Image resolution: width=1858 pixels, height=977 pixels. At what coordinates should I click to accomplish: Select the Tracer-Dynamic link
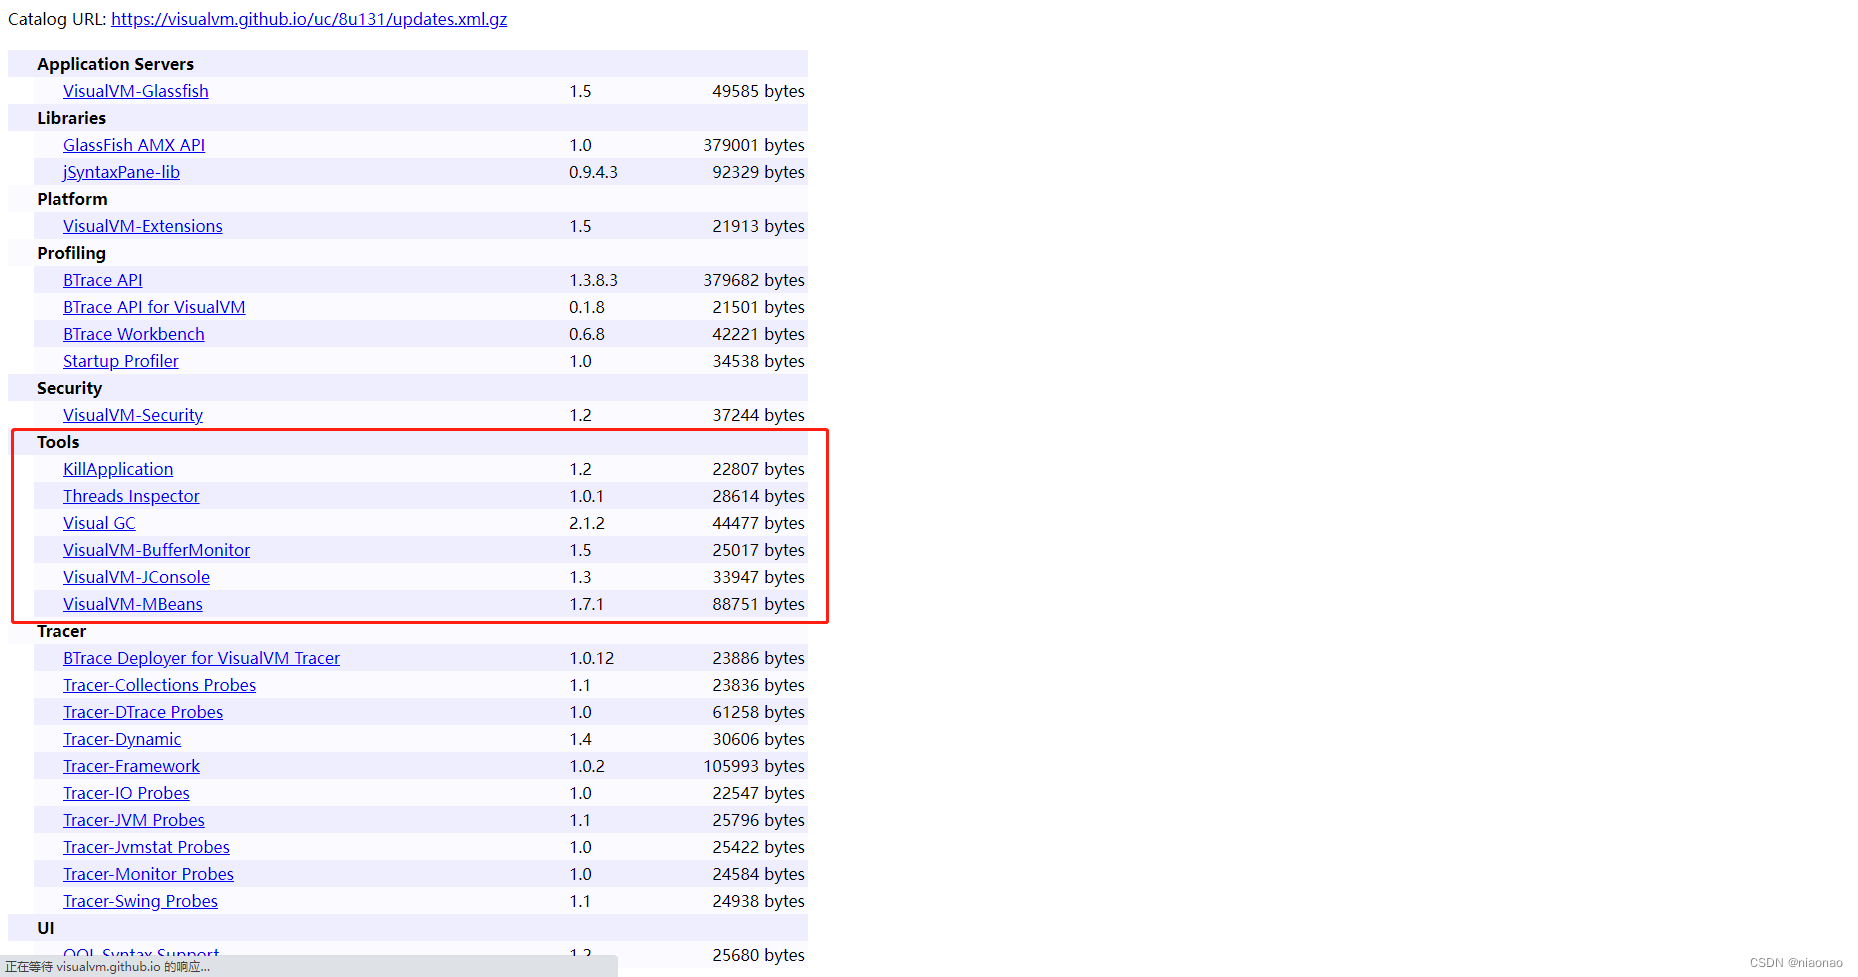(122, 739)
